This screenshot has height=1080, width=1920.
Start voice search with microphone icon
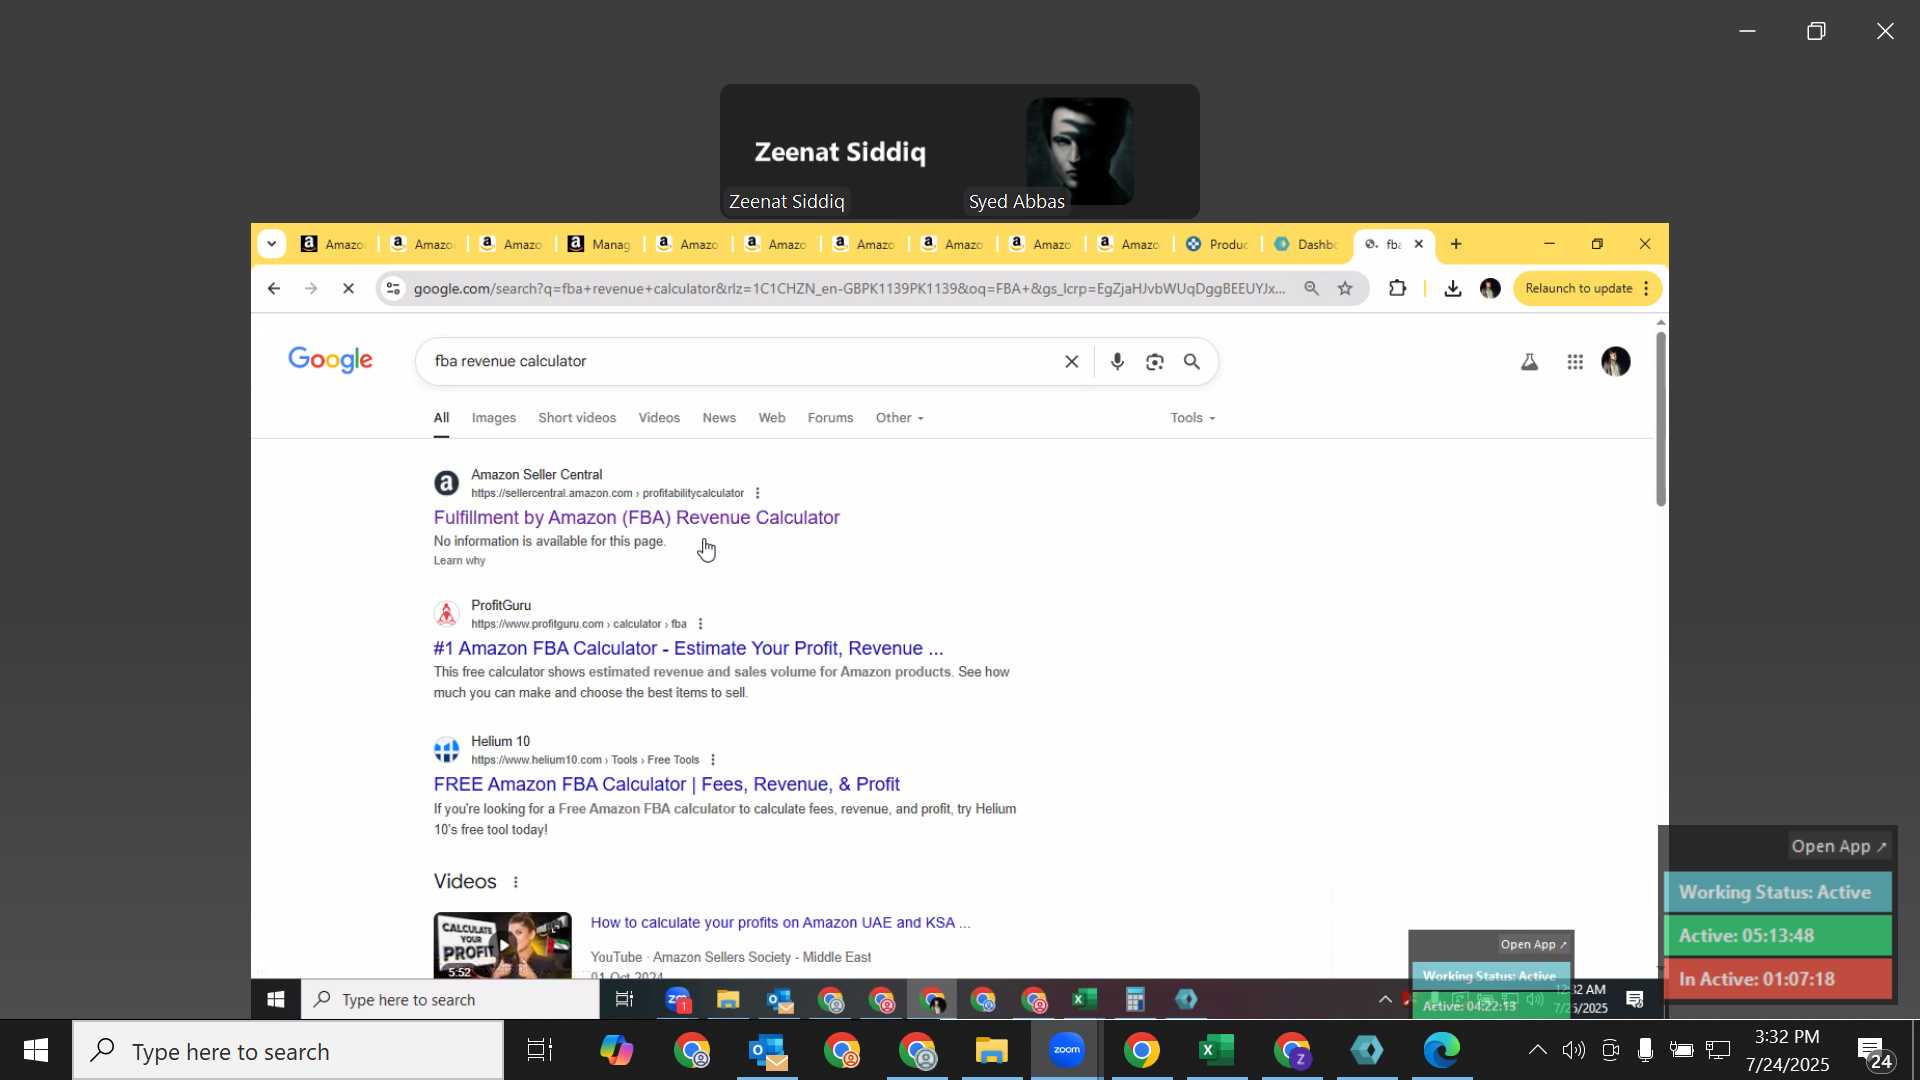point(1117,362)
